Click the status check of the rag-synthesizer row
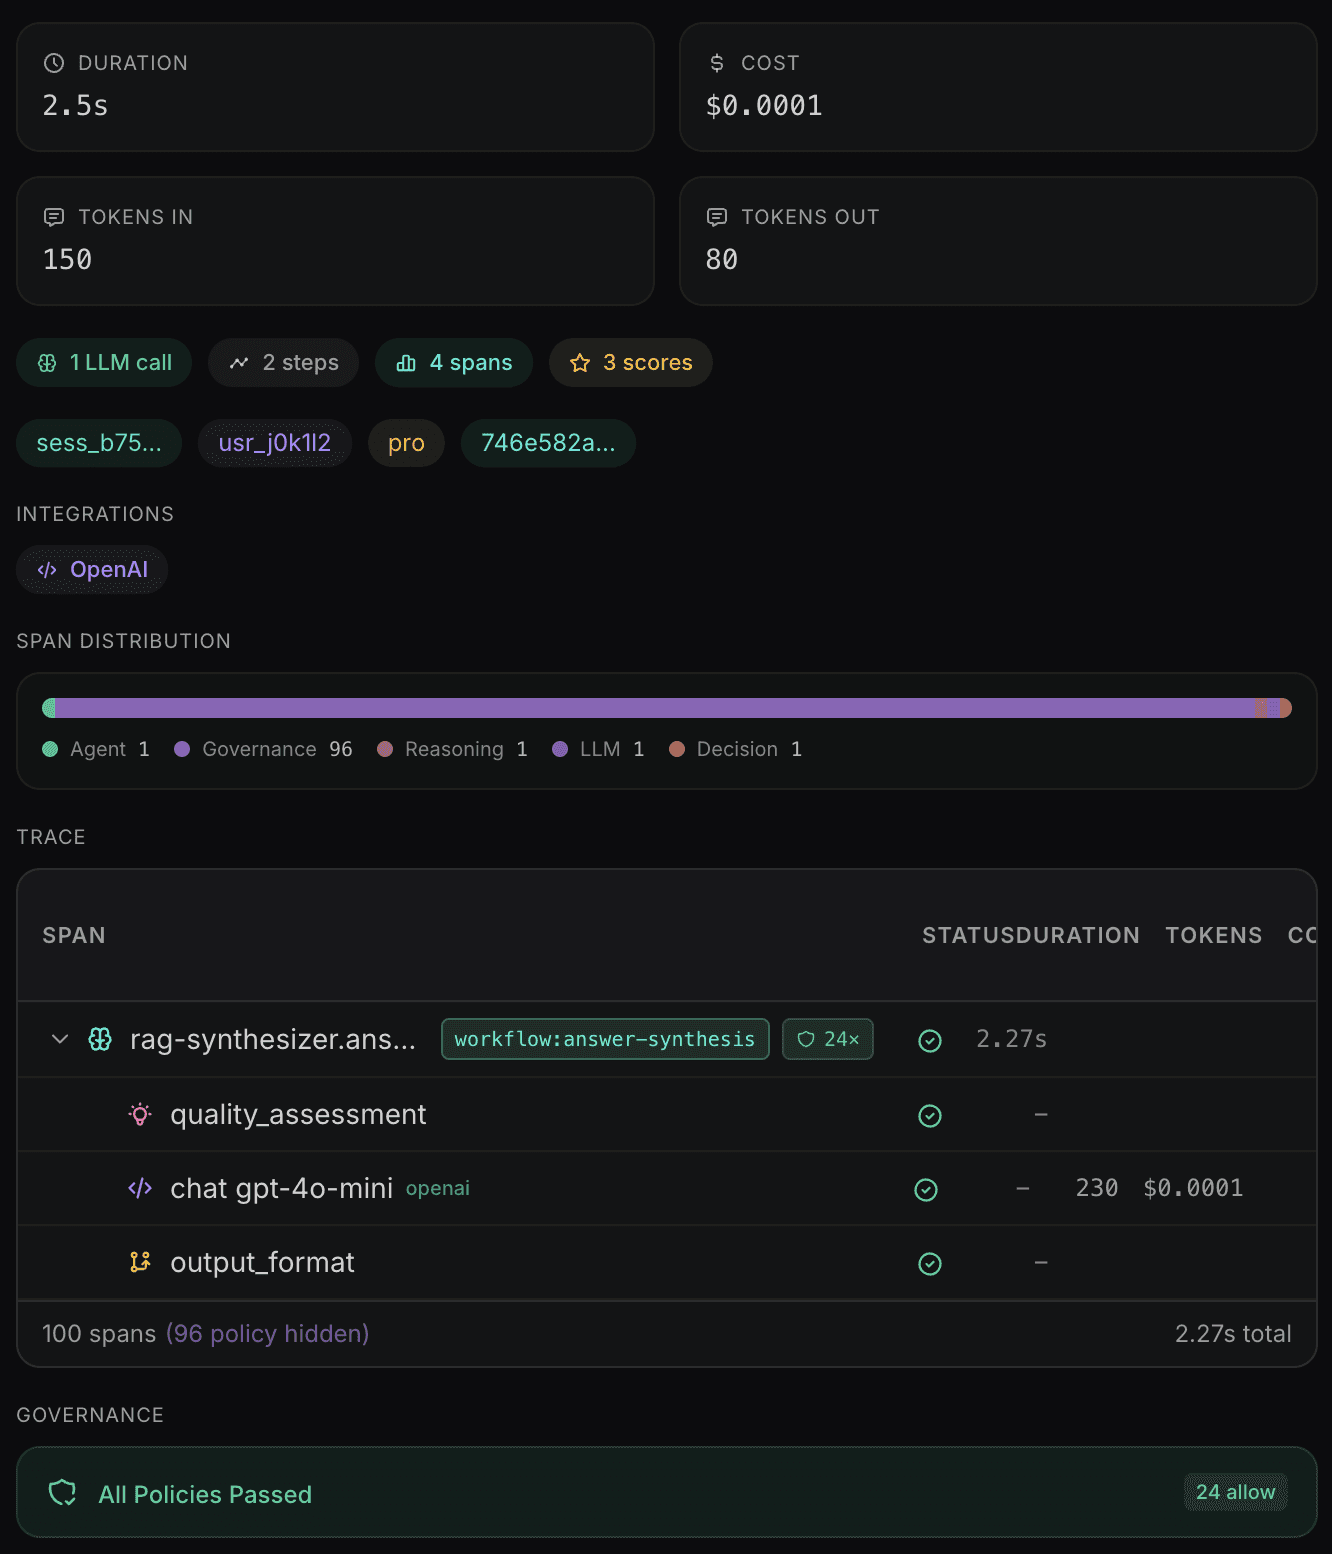1332x1554 pixels. pyautogui.click(x=930, y=1041)
